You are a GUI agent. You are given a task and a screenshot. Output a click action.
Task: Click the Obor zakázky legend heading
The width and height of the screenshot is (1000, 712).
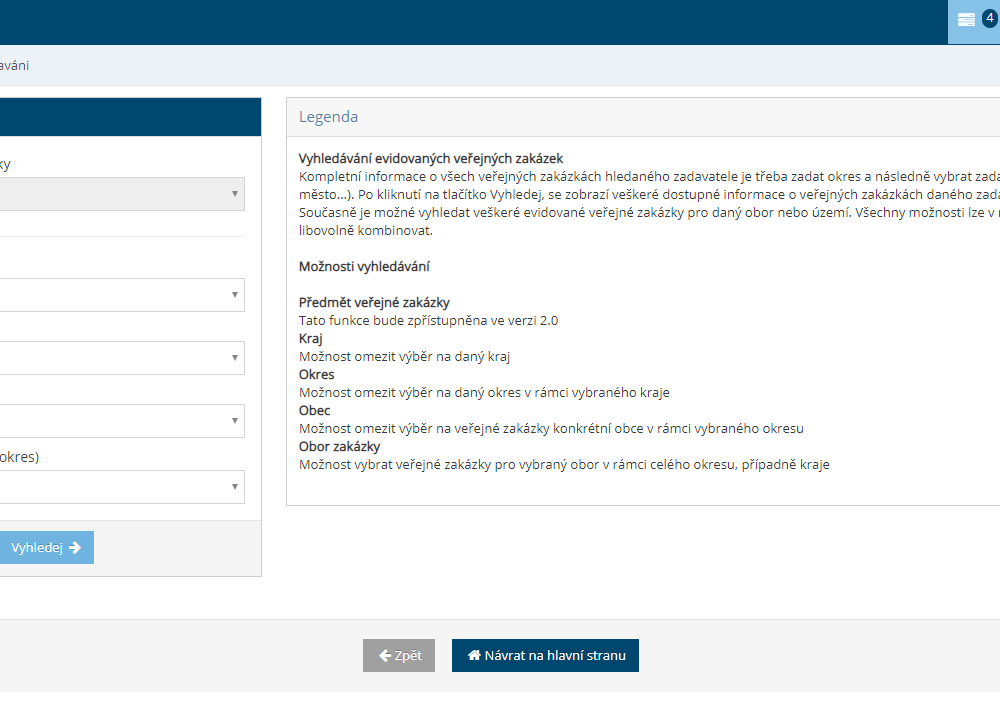point(339,446)
